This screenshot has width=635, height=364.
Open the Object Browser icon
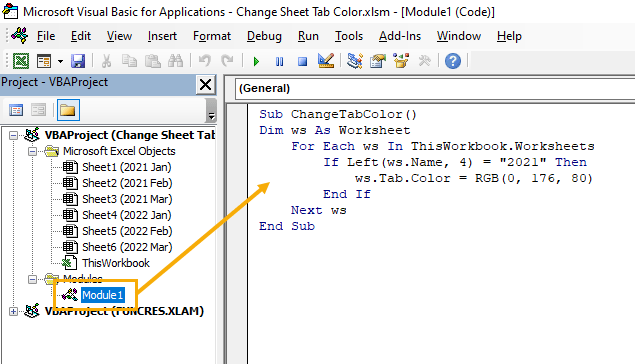401,61
